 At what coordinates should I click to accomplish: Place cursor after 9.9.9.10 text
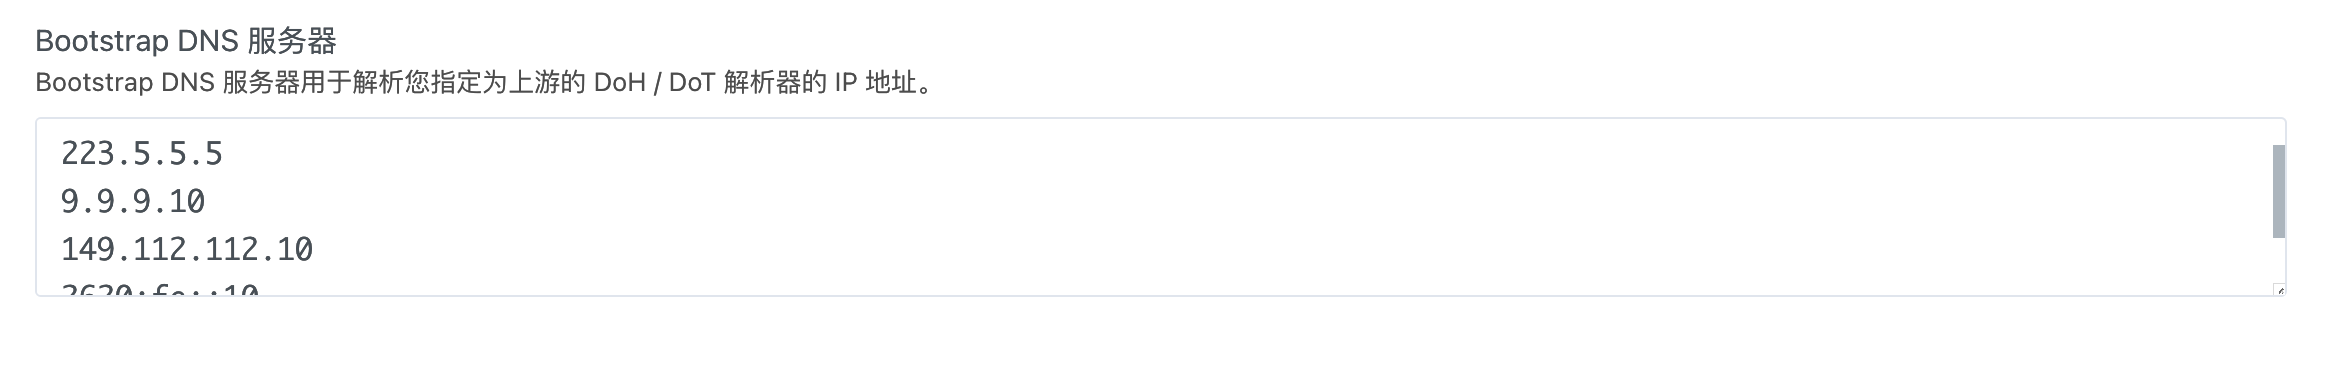[x=207, y=201]
